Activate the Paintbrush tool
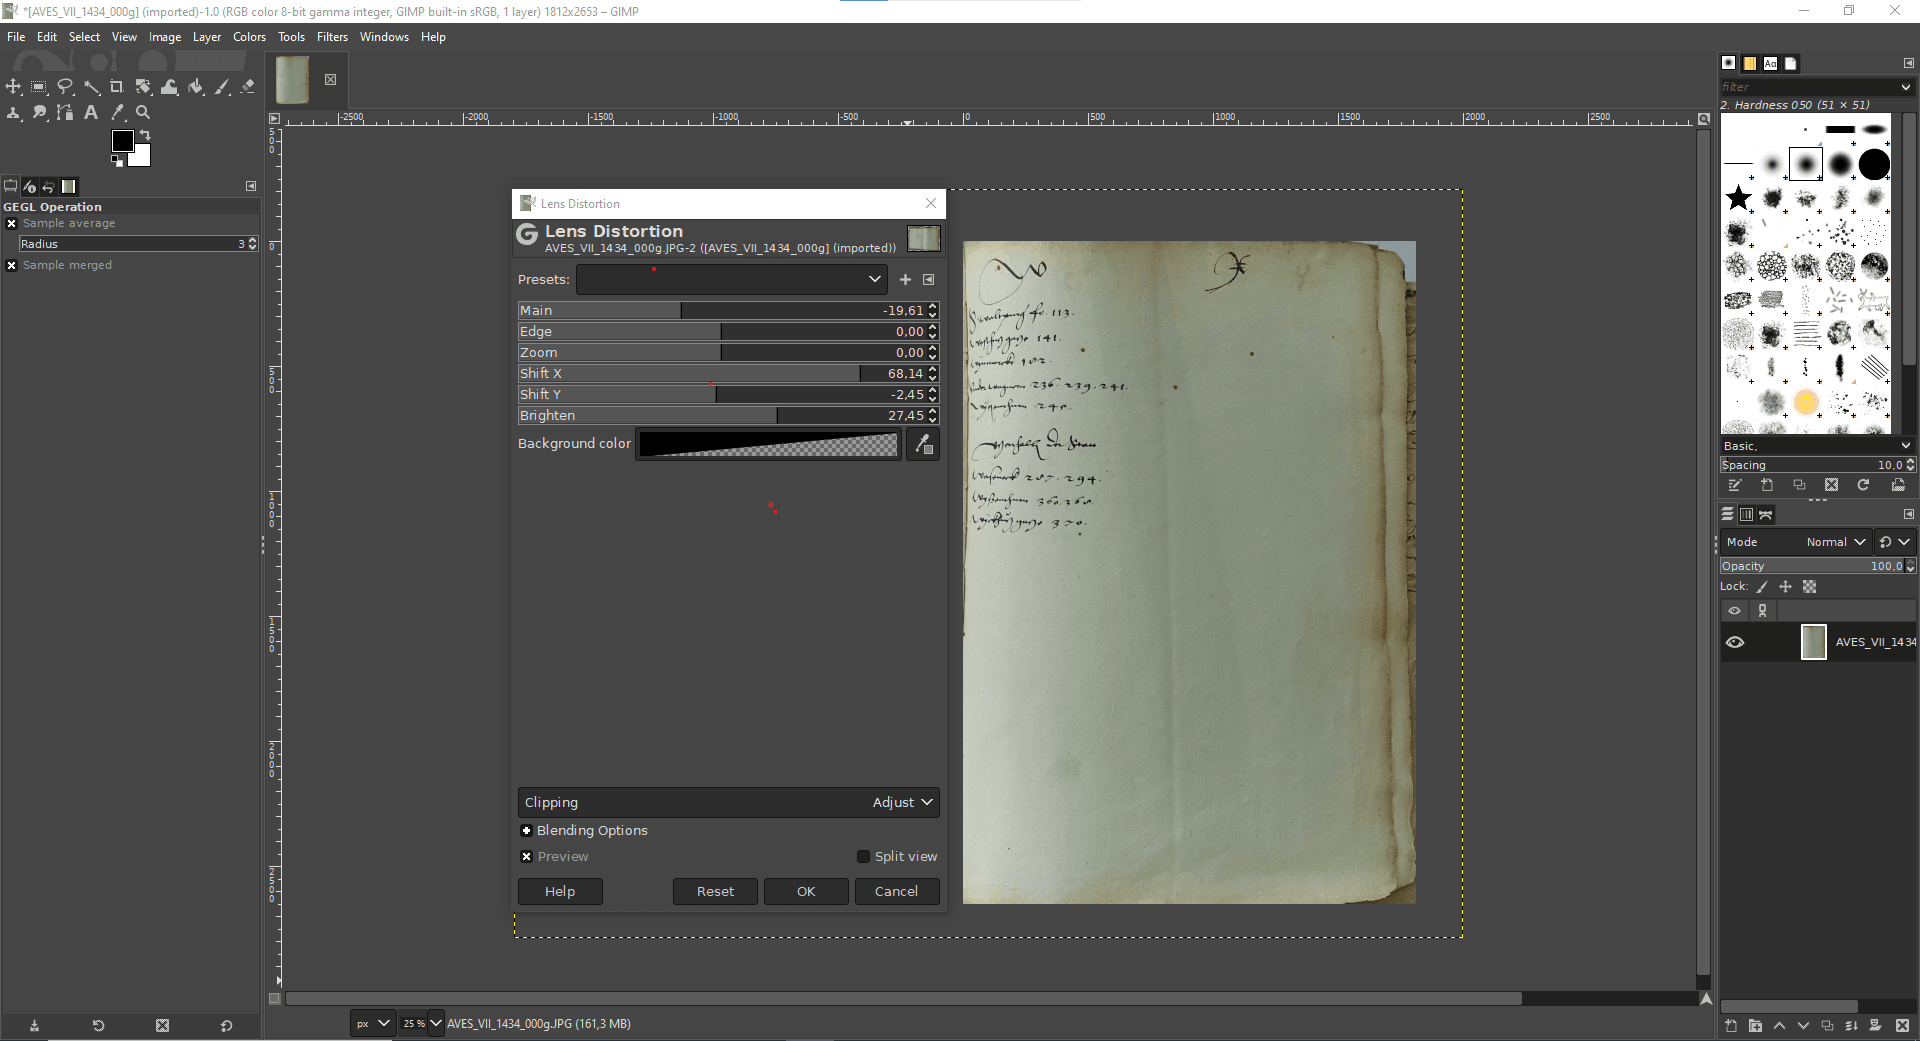This screenshot has height=1041, width=1920. pos(222,87)
